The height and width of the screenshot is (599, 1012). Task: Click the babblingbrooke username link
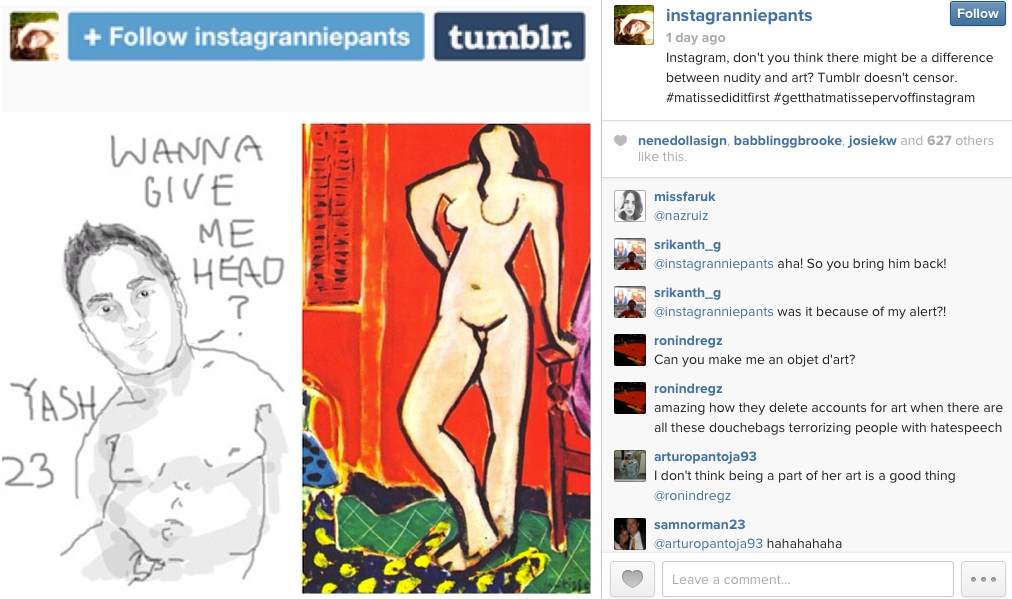pos(787,141)
